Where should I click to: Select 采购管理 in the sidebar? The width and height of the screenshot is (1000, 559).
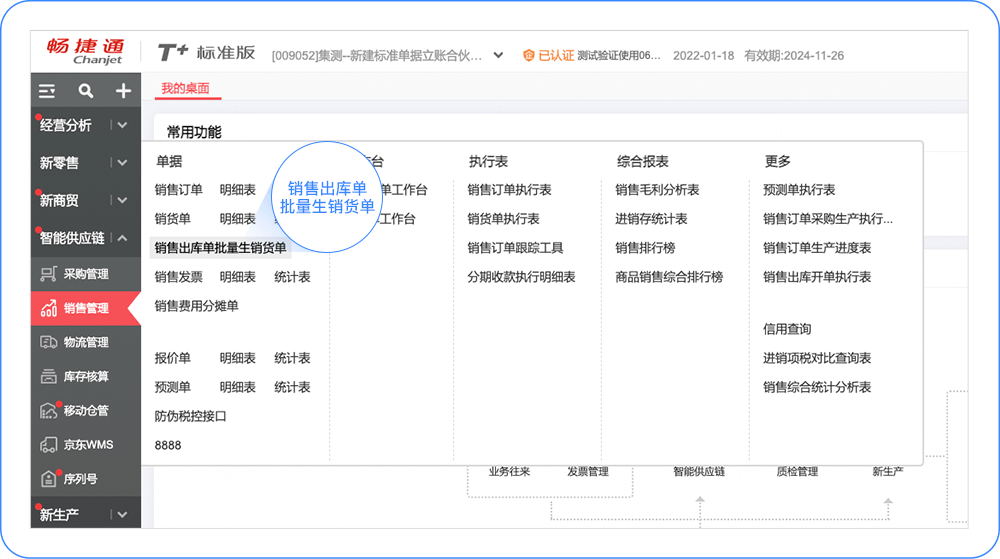(x=86, y=274)
